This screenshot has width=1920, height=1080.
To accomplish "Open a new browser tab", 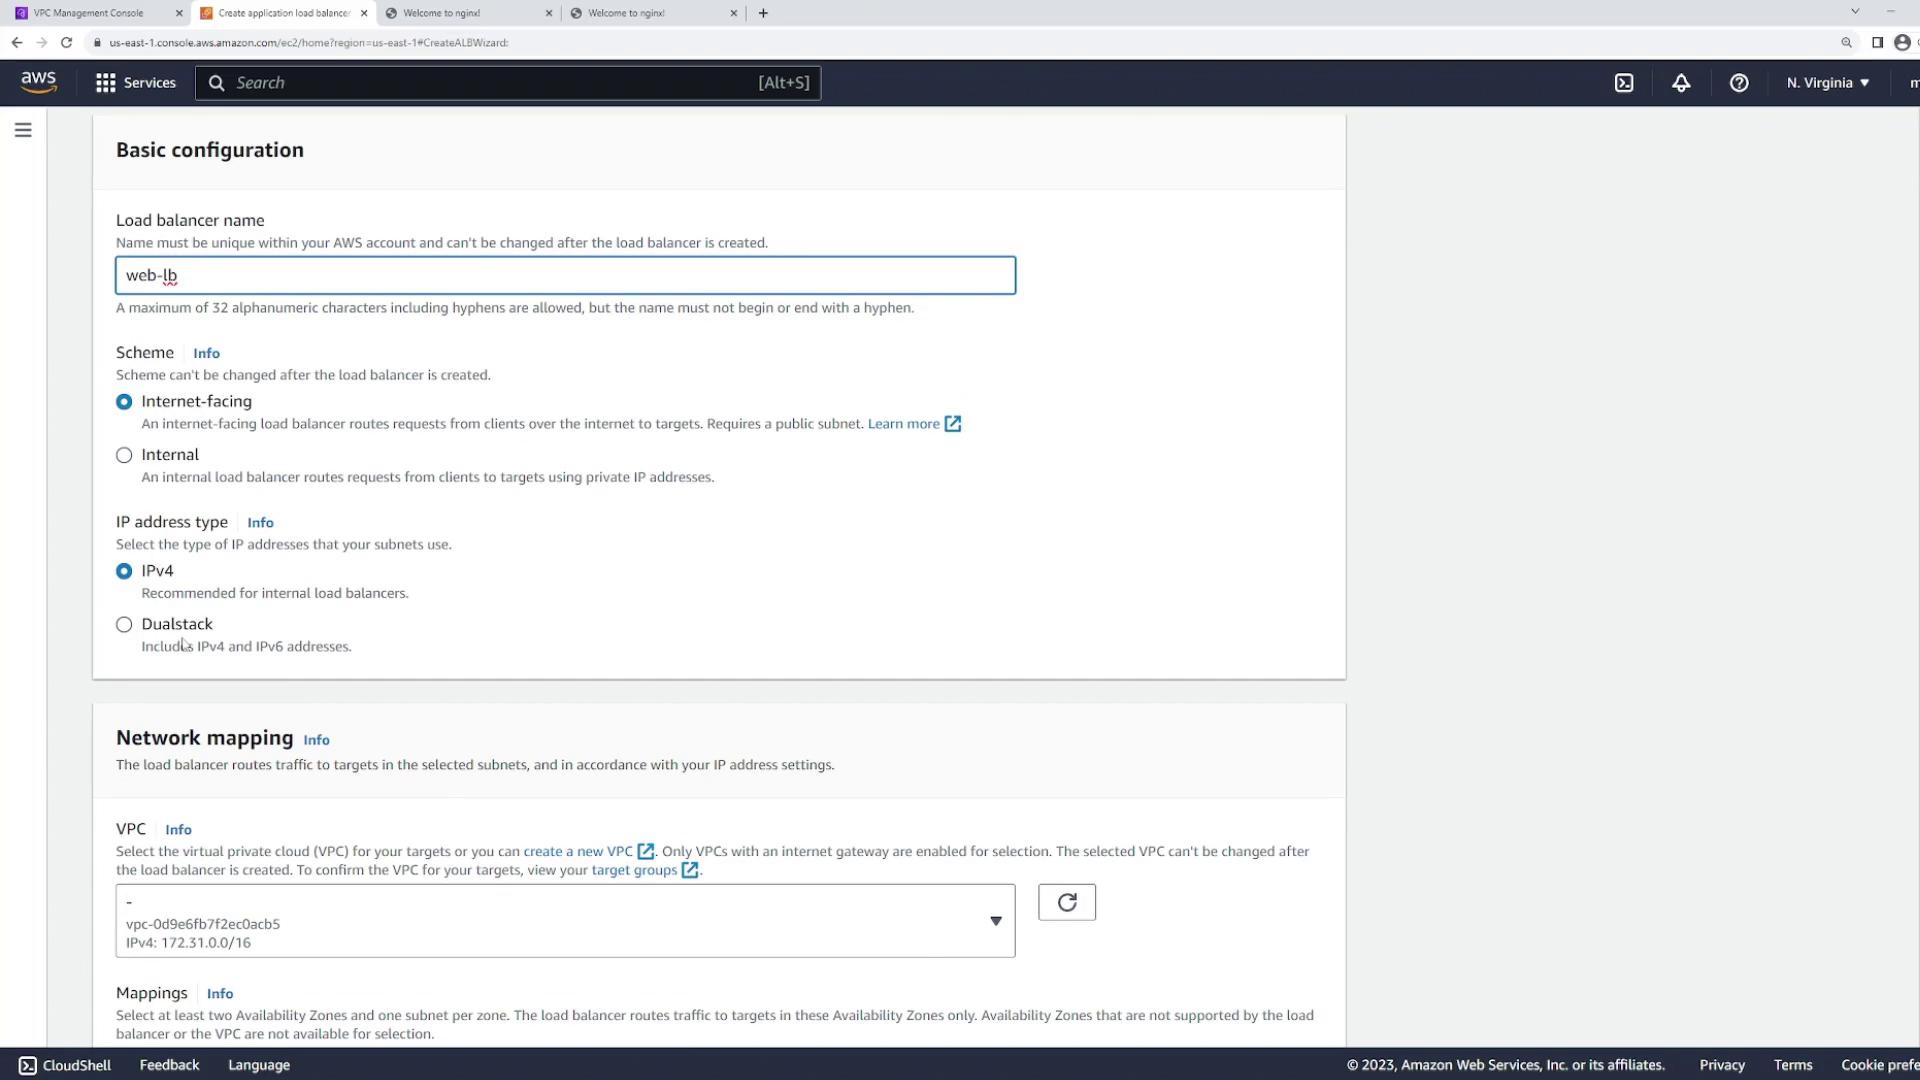I will pyautogui.click(x=763, y=13).
